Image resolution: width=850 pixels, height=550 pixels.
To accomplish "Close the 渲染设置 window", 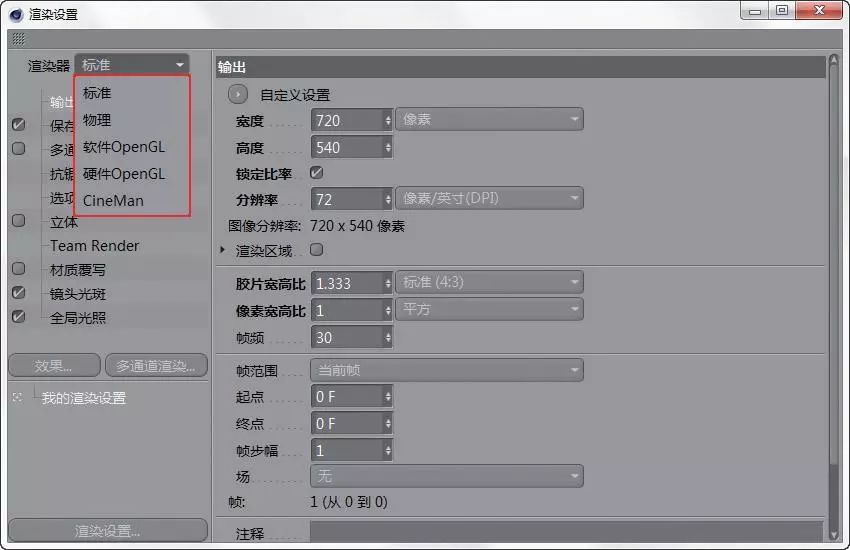I will pos(819,11).
